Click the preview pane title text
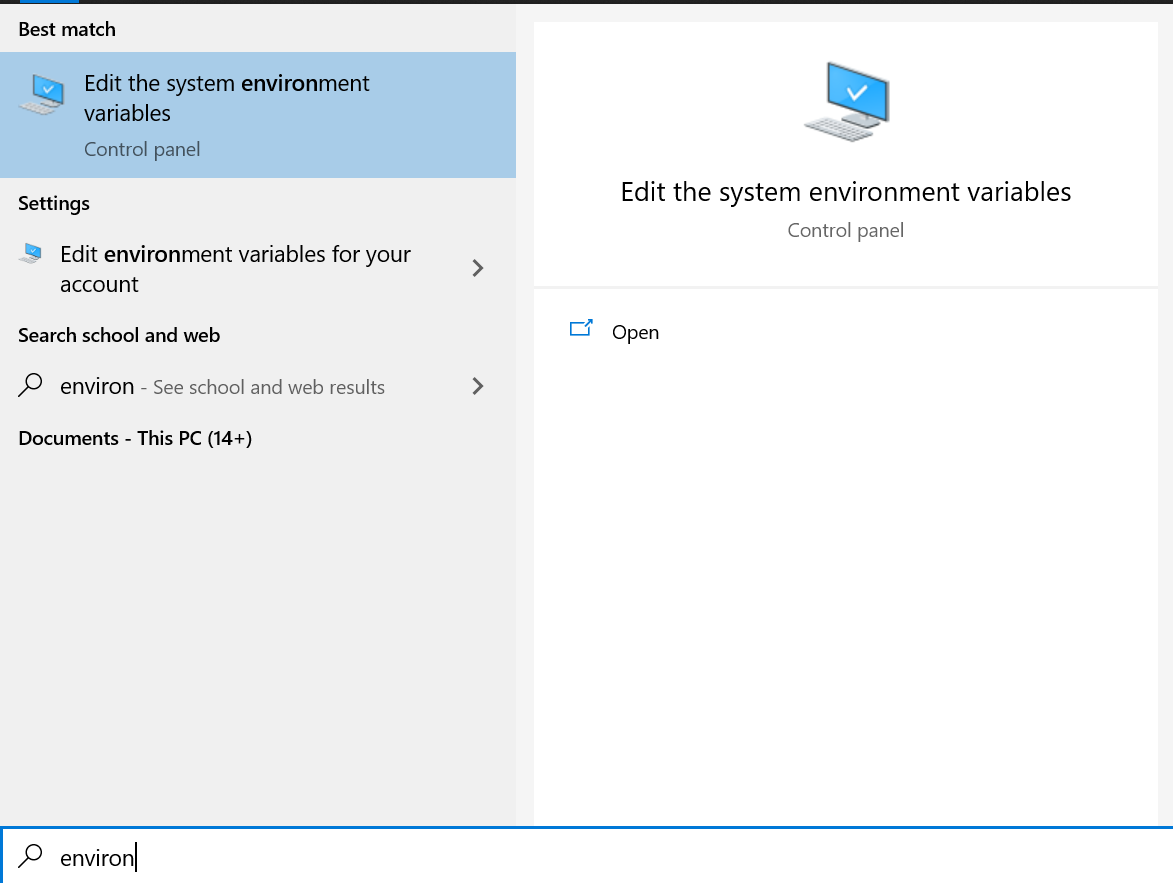 (x=845, y=192)
